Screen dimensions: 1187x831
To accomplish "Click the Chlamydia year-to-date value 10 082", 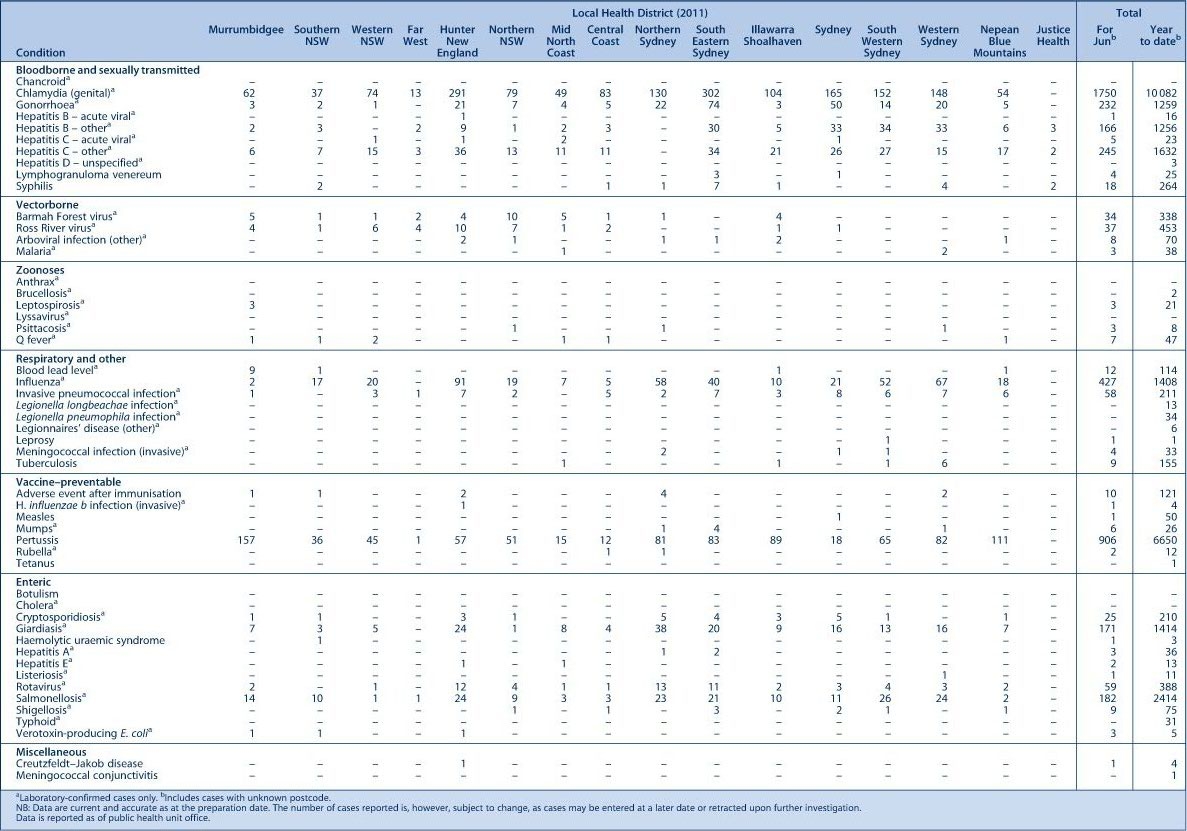I will tap(1159, 93).
